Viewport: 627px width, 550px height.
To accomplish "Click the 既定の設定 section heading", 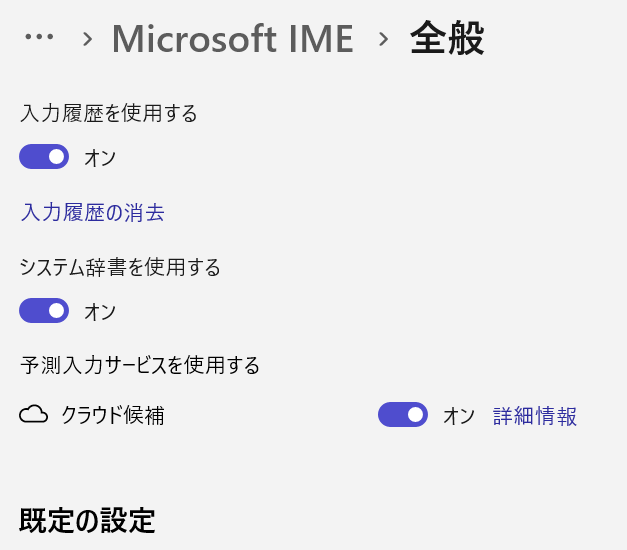I will click(x=87, y=521).
